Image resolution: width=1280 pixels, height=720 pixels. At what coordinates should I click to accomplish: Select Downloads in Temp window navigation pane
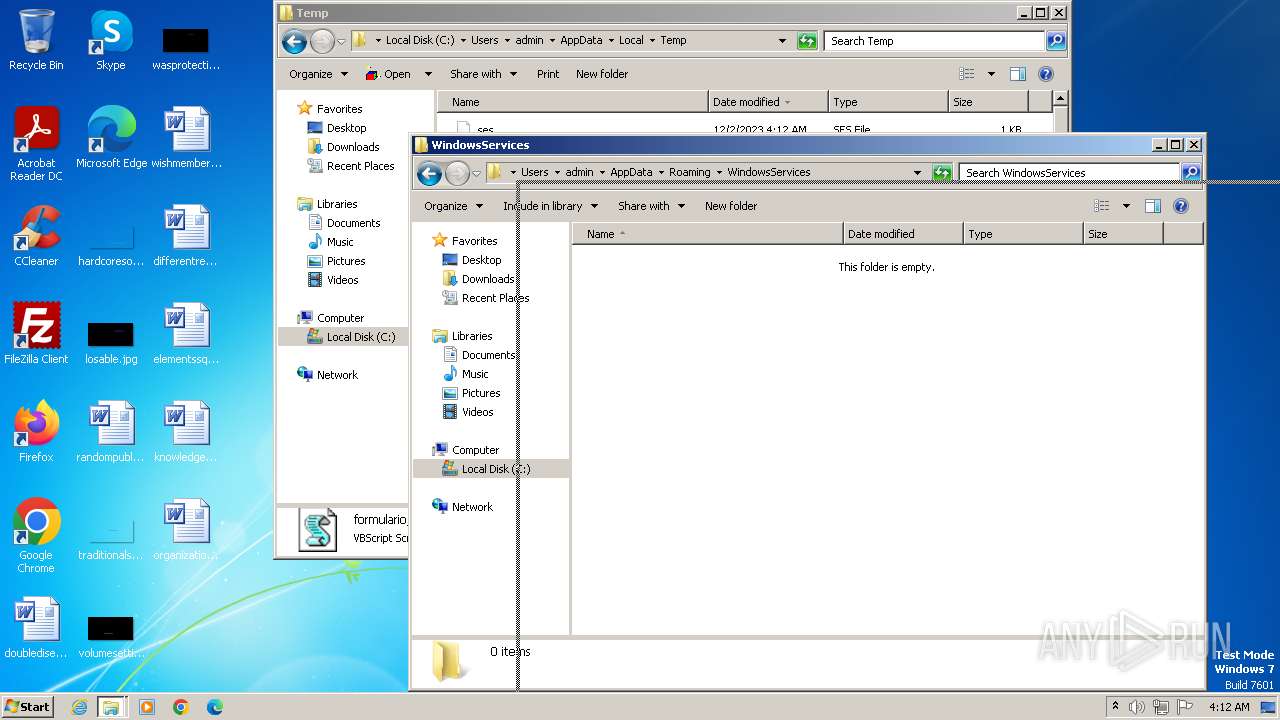coord(353,147)
